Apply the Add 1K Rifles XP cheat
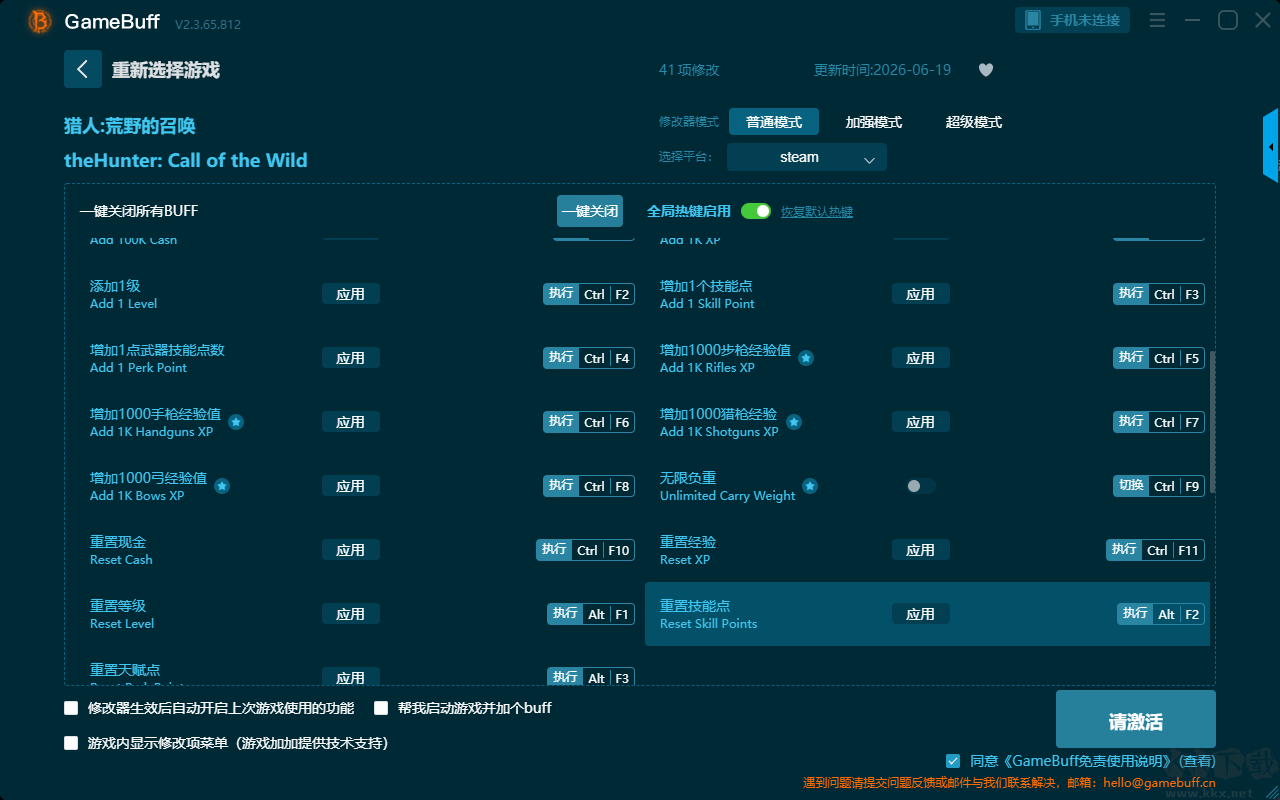Viewport: 1280px width, 800px height. pyautogui.click(x=921, y=358)
